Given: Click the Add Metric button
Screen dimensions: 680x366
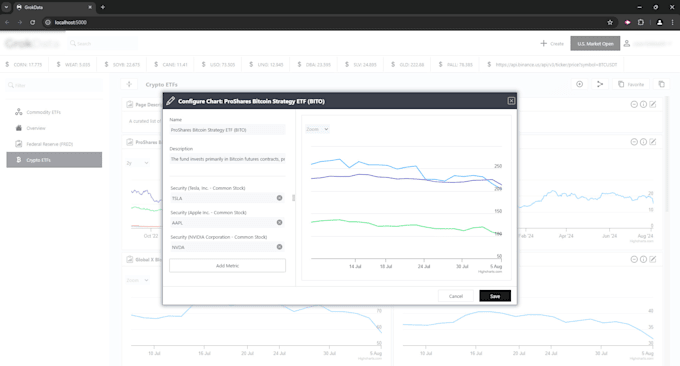Looking at the screenshot, I should pos(227,265).
